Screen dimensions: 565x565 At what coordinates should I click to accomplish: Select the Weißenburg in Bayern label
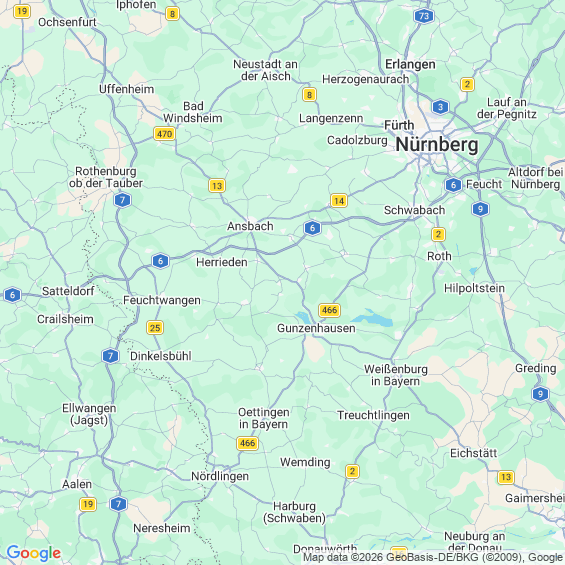(396, 375)
